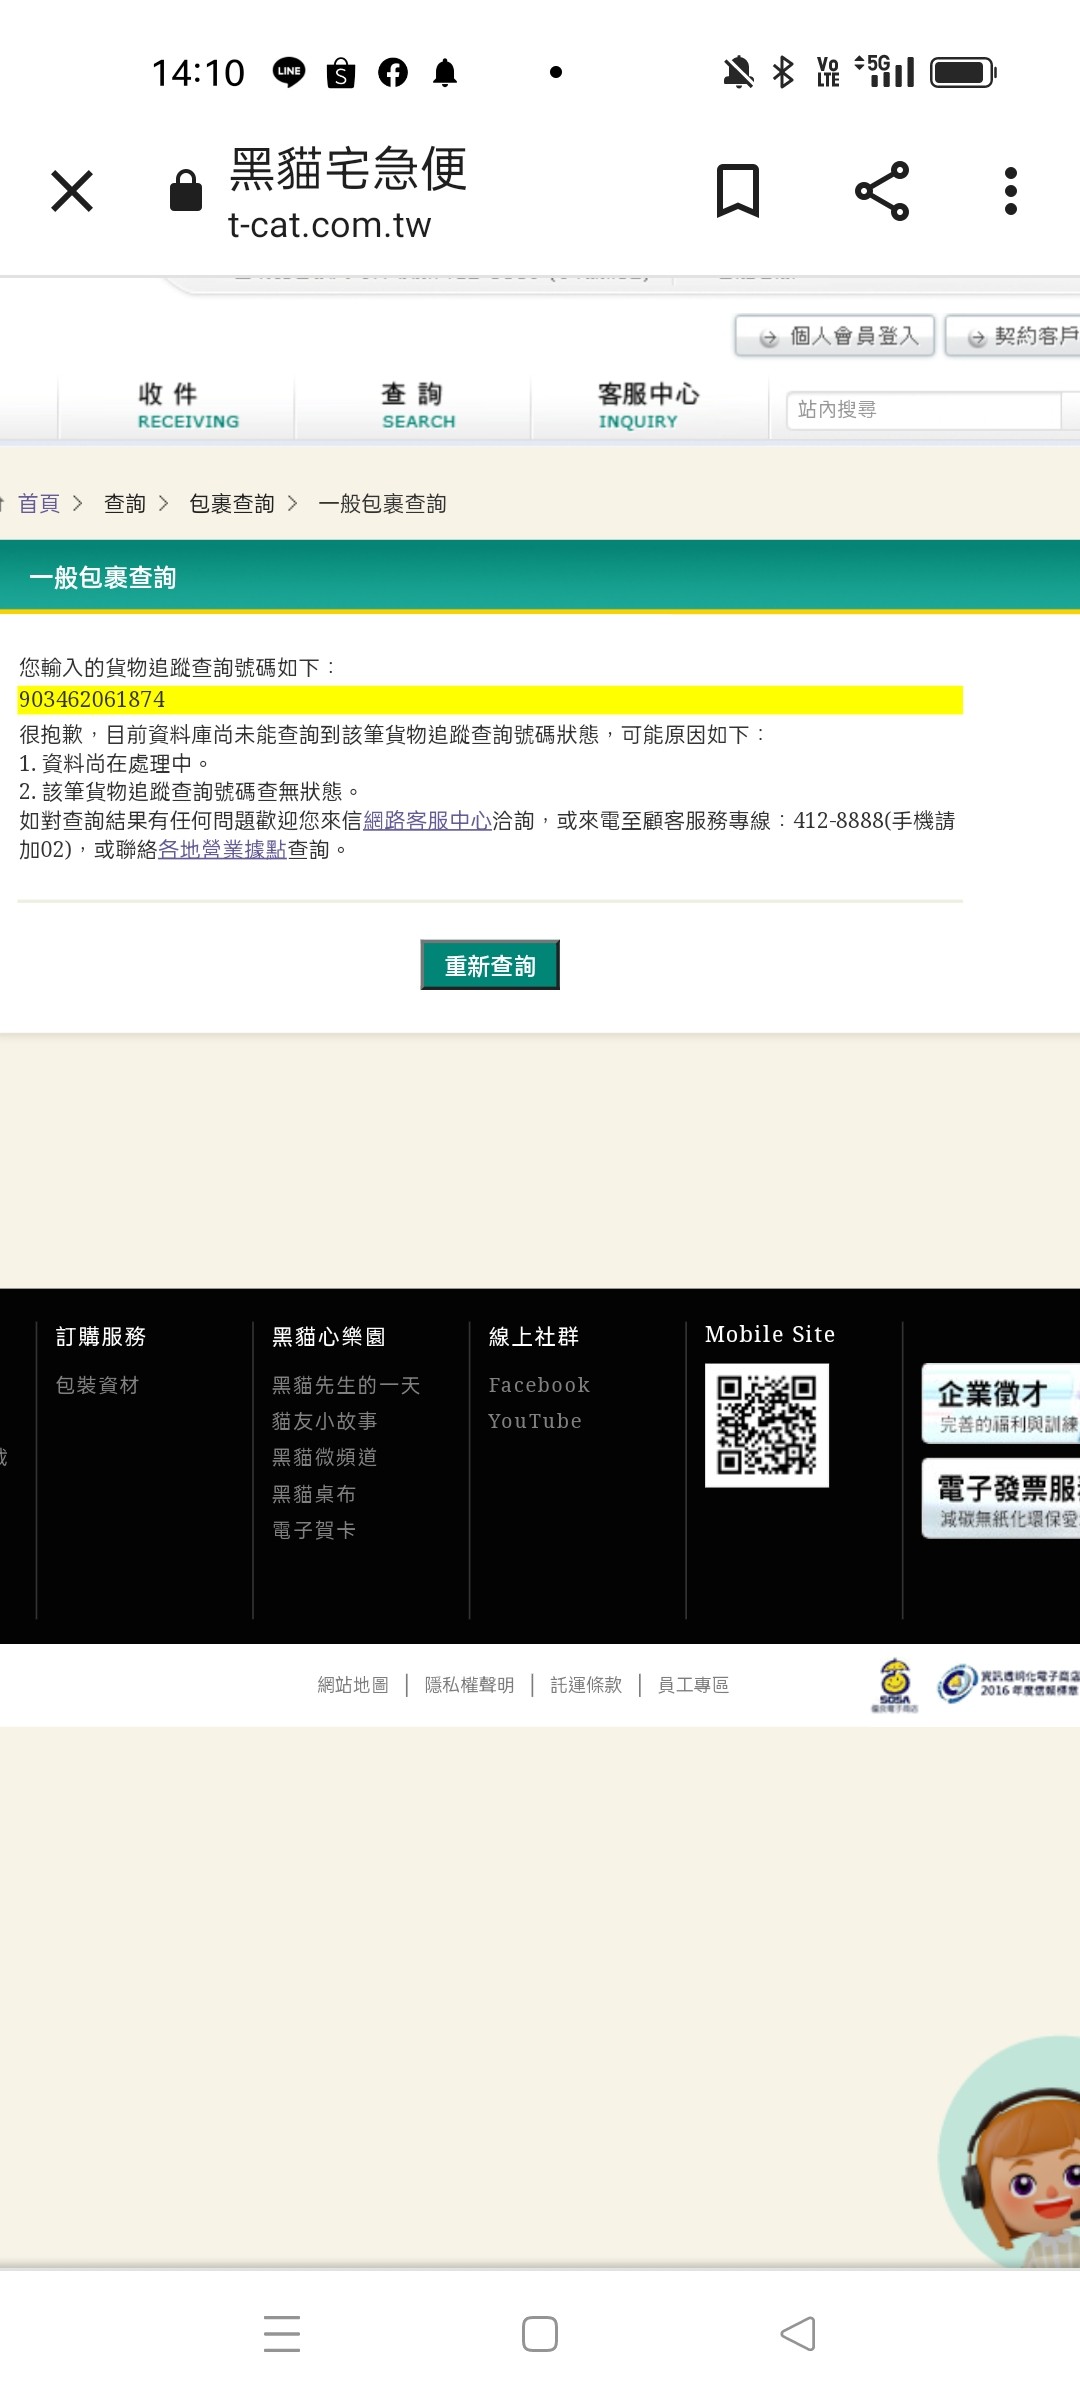Bookmark this page with the bookmark icon
Viewport: 1080px width, 2400px height.
tap(738, 190)
